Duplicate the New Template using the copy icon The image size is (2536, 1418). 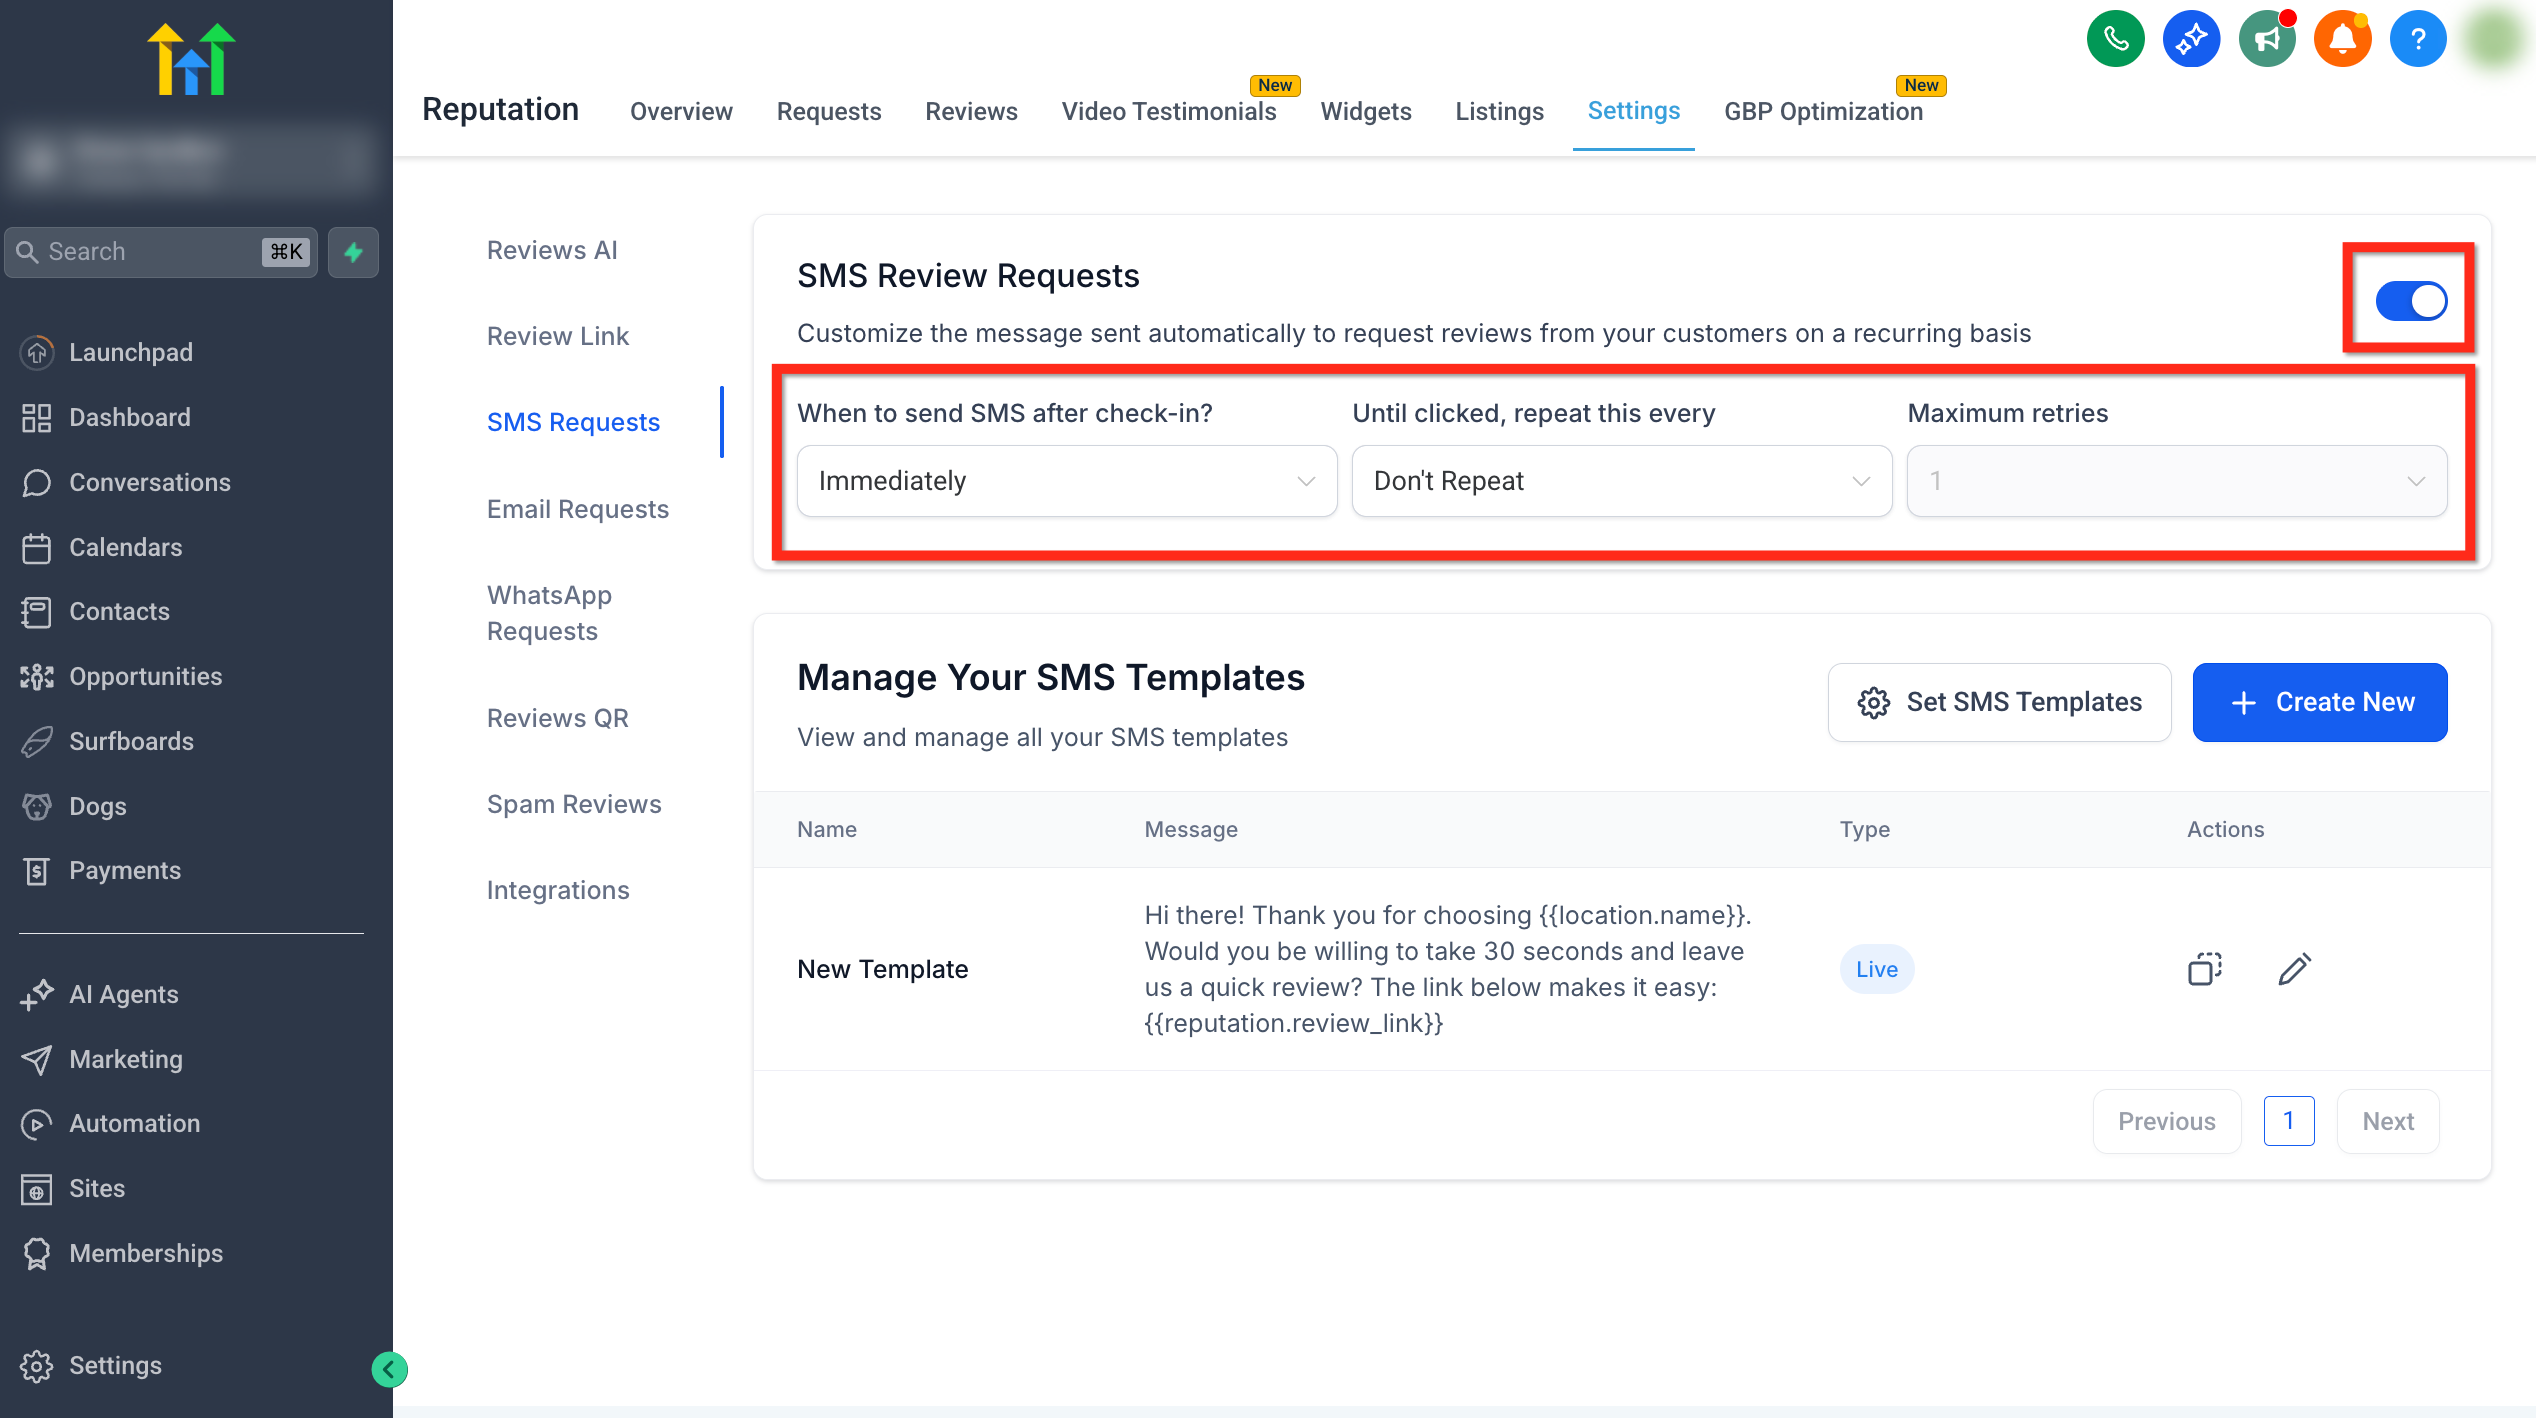2203,969
